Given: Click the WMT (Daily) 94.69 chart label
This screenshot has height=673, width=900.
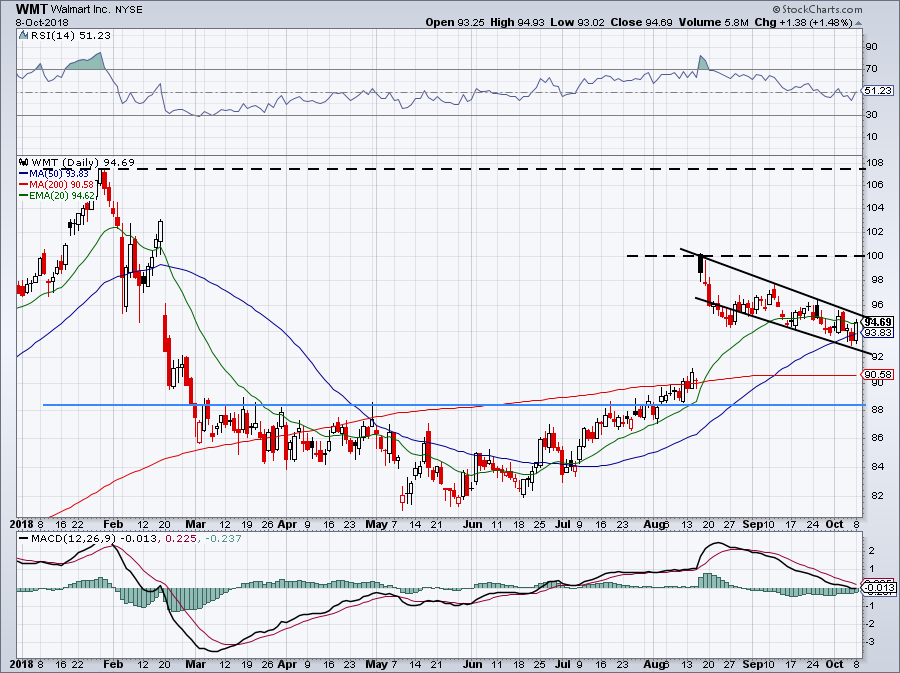Looking at the screenshot, I should pos(83,162).
